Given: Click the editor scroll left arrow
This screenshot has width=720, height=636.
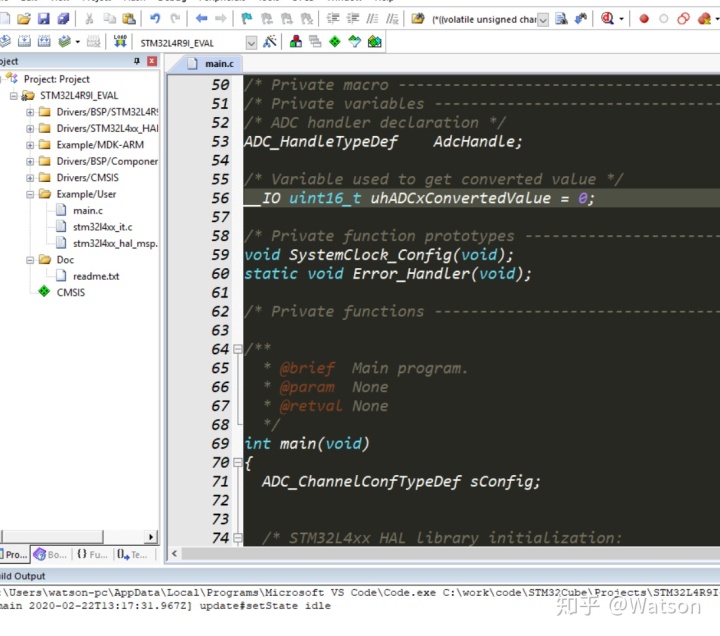Looking at the screenshot, I should [174, 553].
